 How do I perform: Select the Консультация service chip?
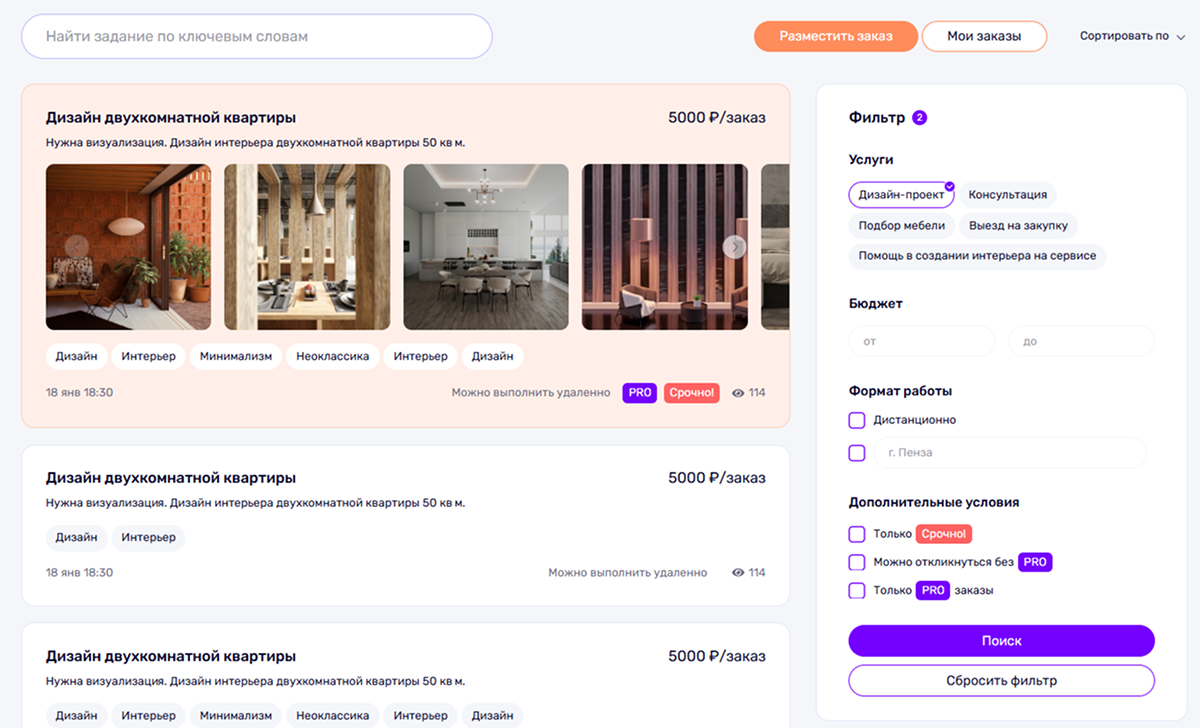click(x=1008, y=195)
